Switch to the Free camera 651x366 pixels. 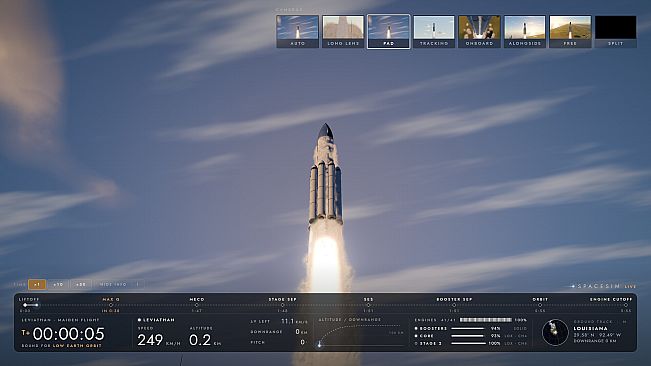pos(570,31)
